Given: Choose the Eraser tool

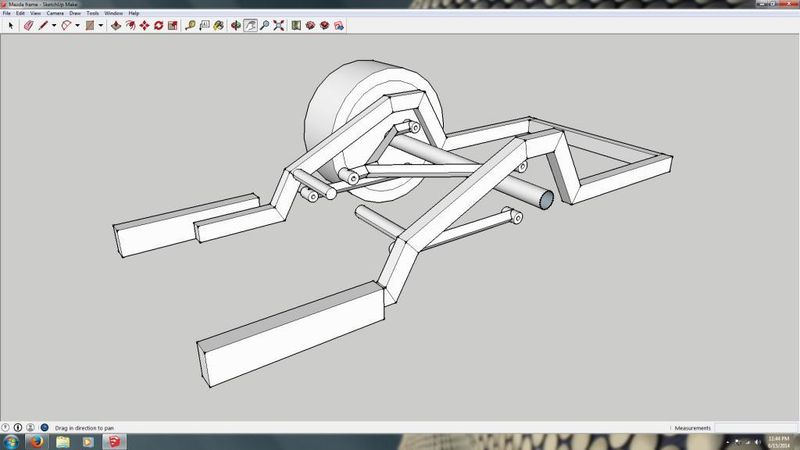Looking at the screenshot, I should 28,25.
